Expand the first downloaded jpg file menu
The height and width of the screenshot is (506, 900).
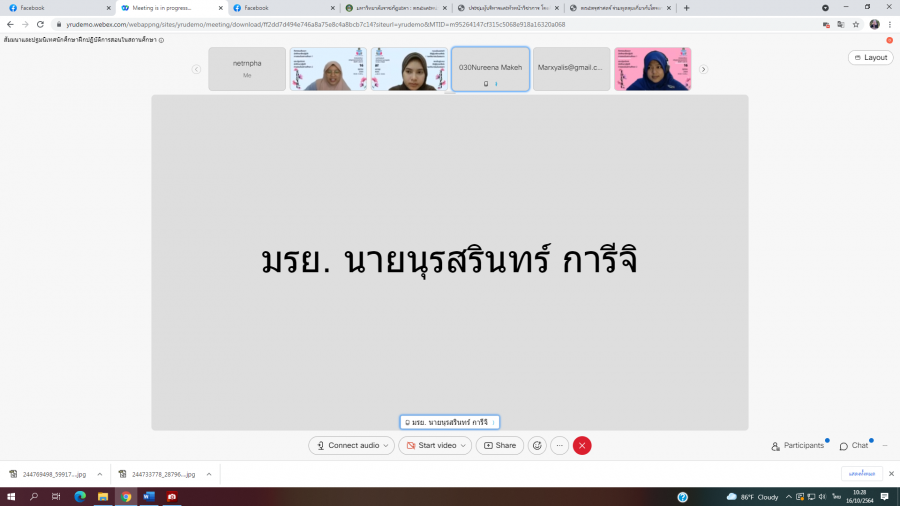pyautogui.click(x=100, y=474)
